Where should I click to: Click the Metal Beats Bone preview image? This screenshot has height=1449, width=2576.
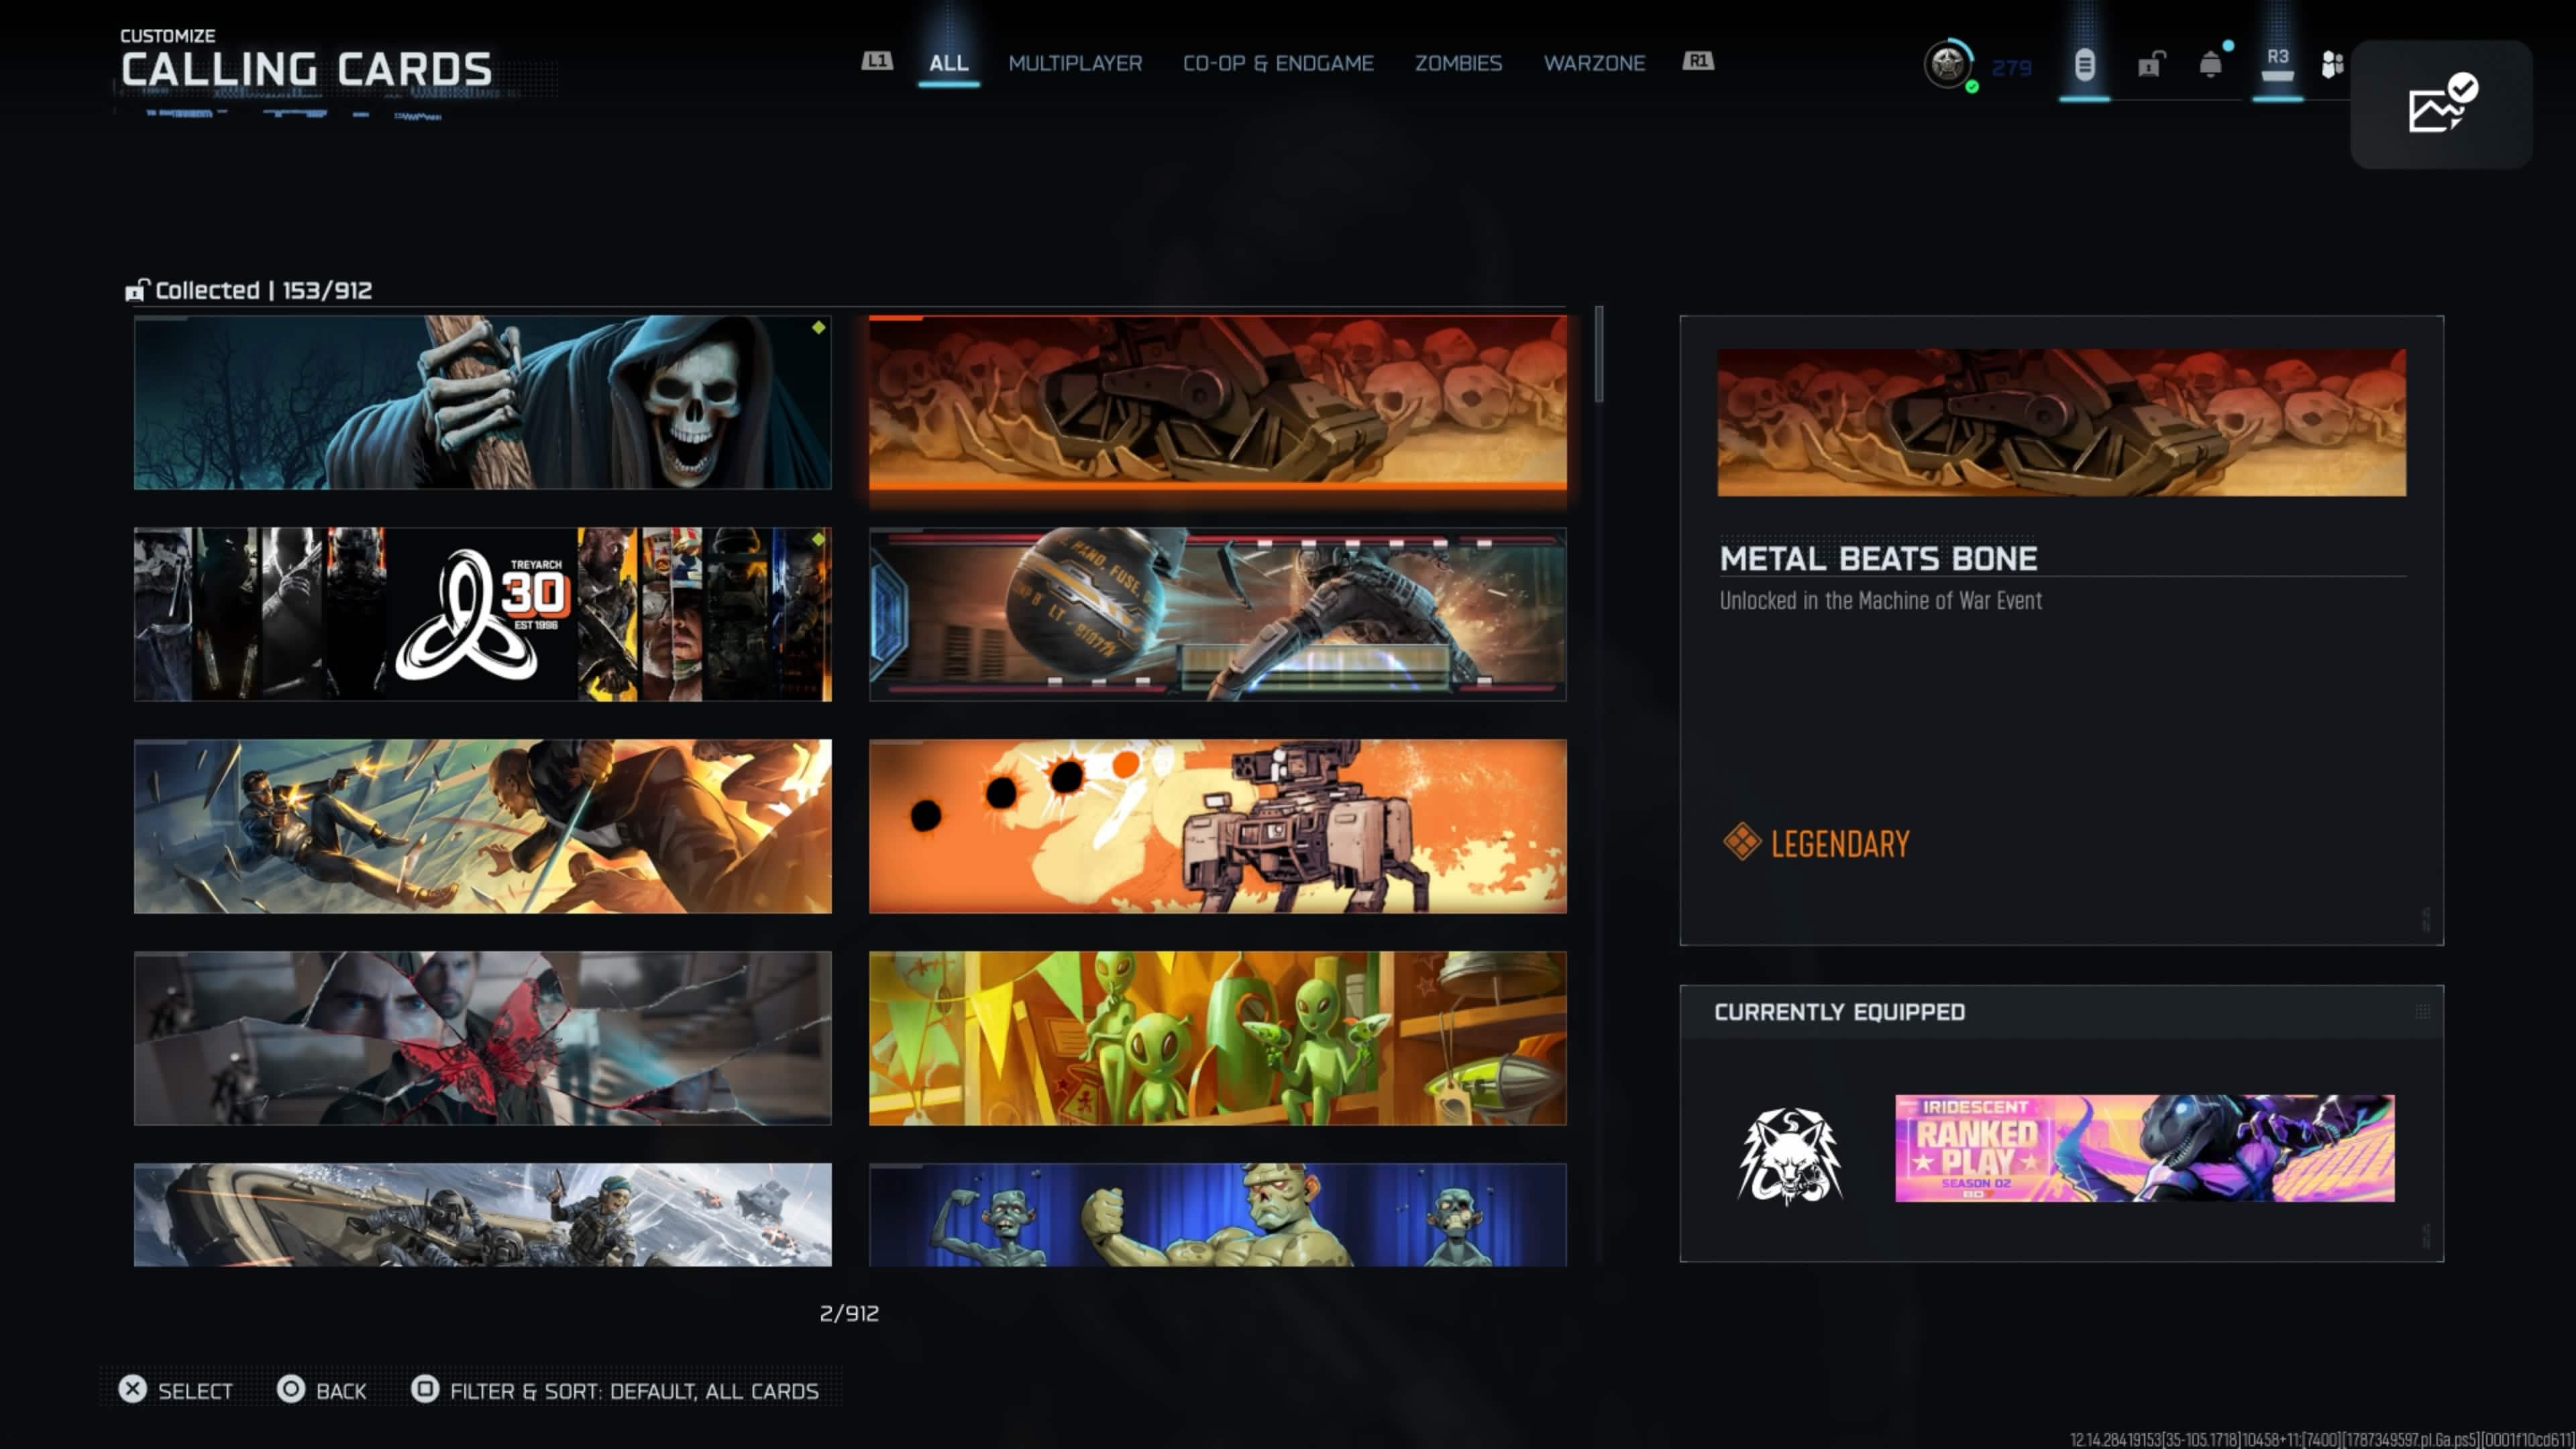pos(2061,422)
